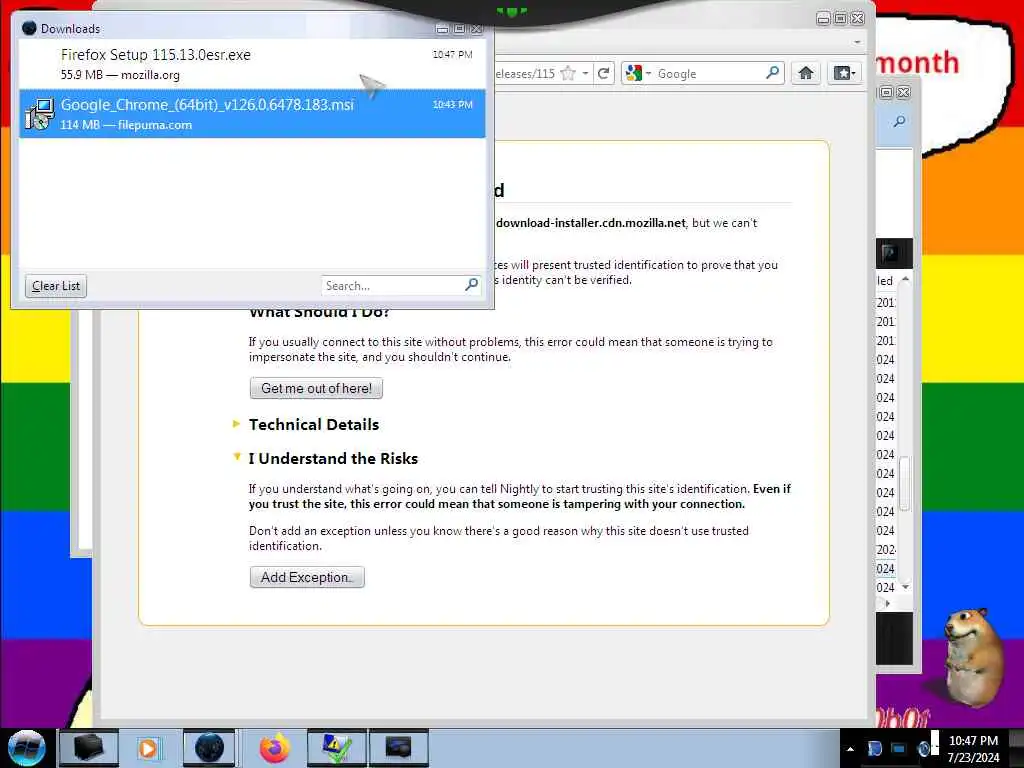Click the dark thumbnail icon in background window

889,253
